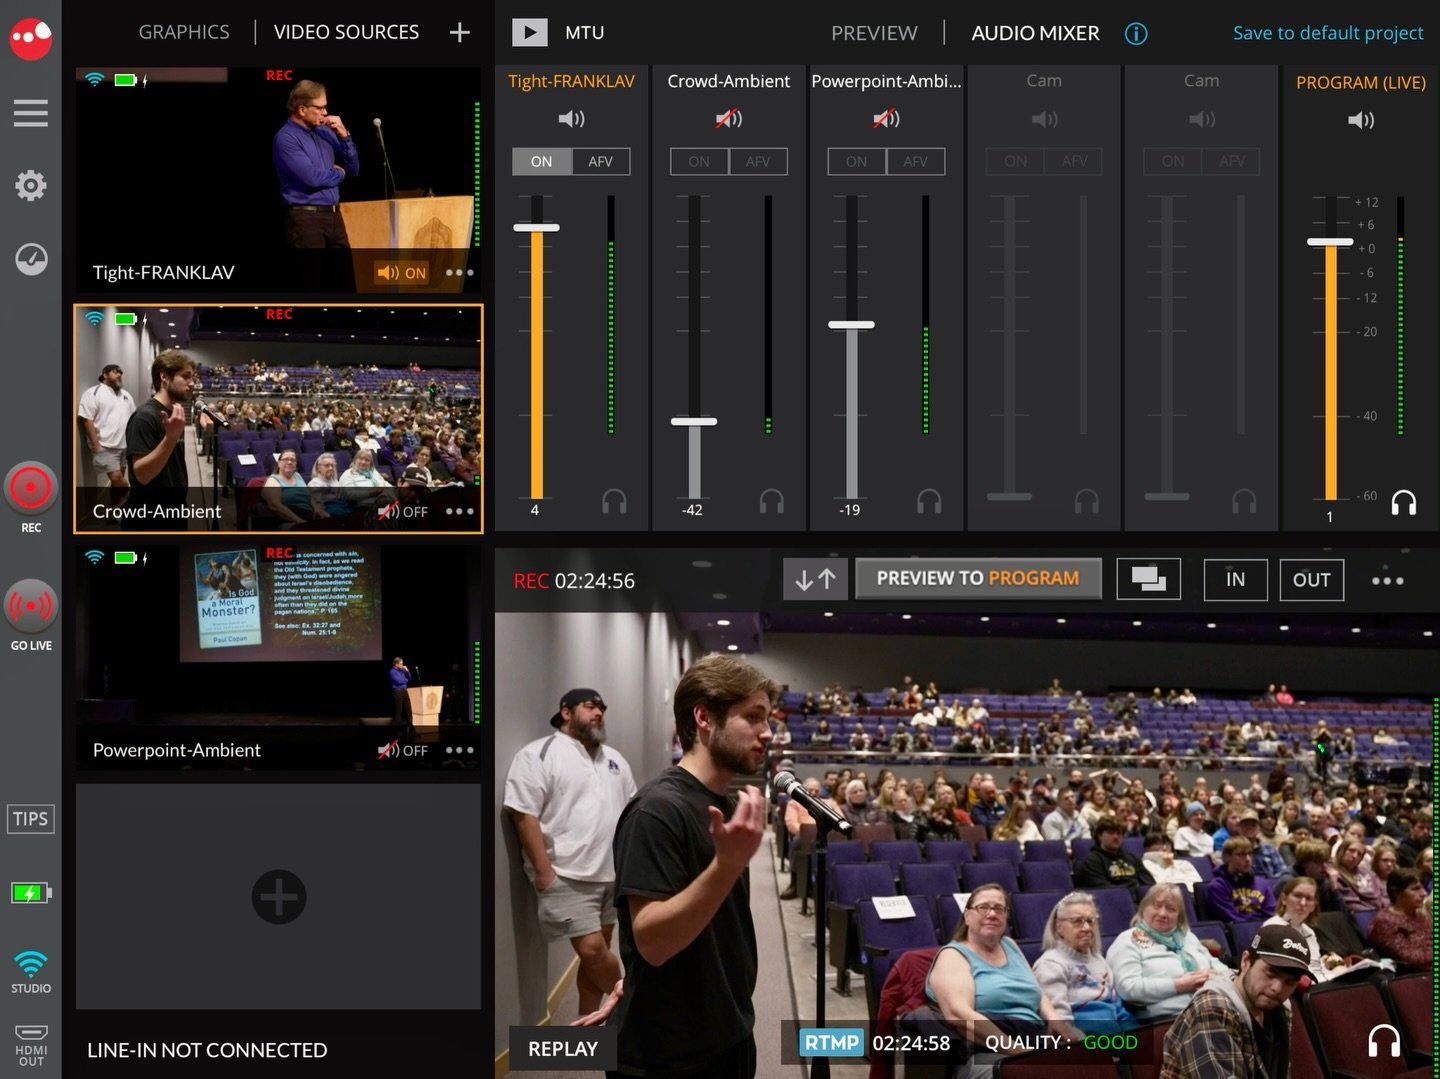The image size is (1440, 1079).
Task: Start recording with REC button
Action: click(x=31, y=488)
